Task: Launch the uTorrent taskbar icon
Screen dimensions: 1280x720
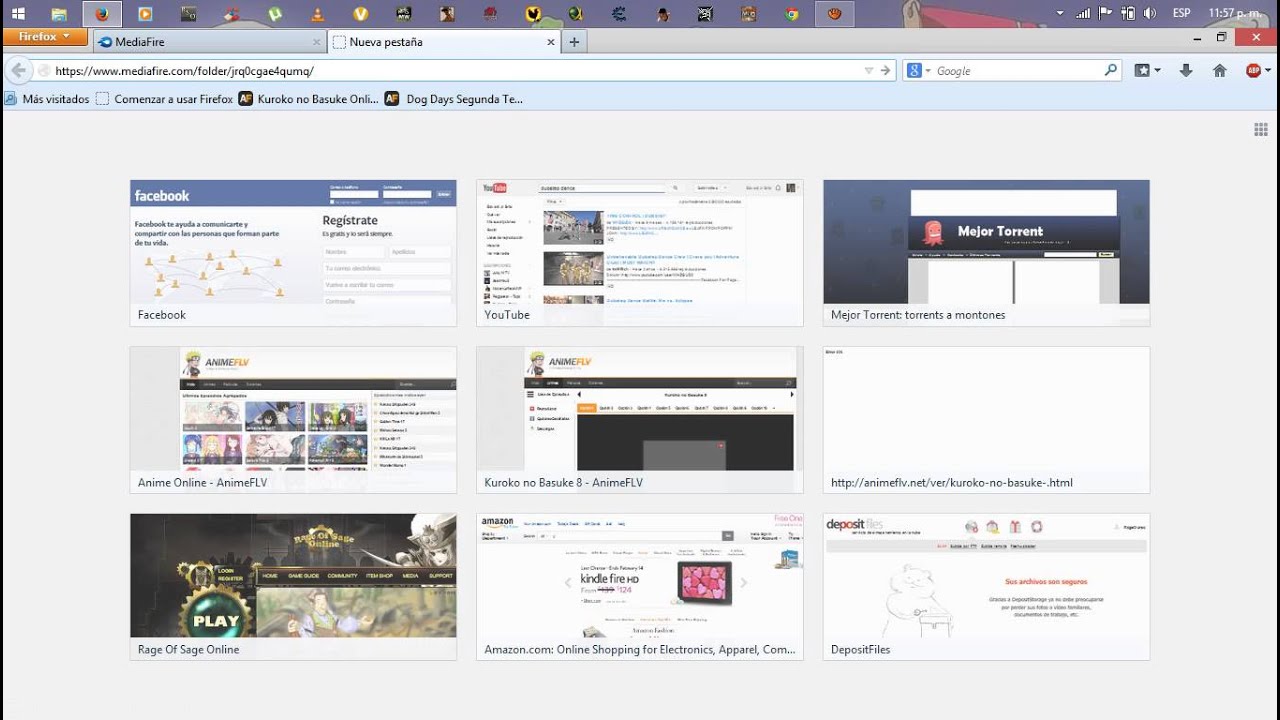Action: [274, 14]
